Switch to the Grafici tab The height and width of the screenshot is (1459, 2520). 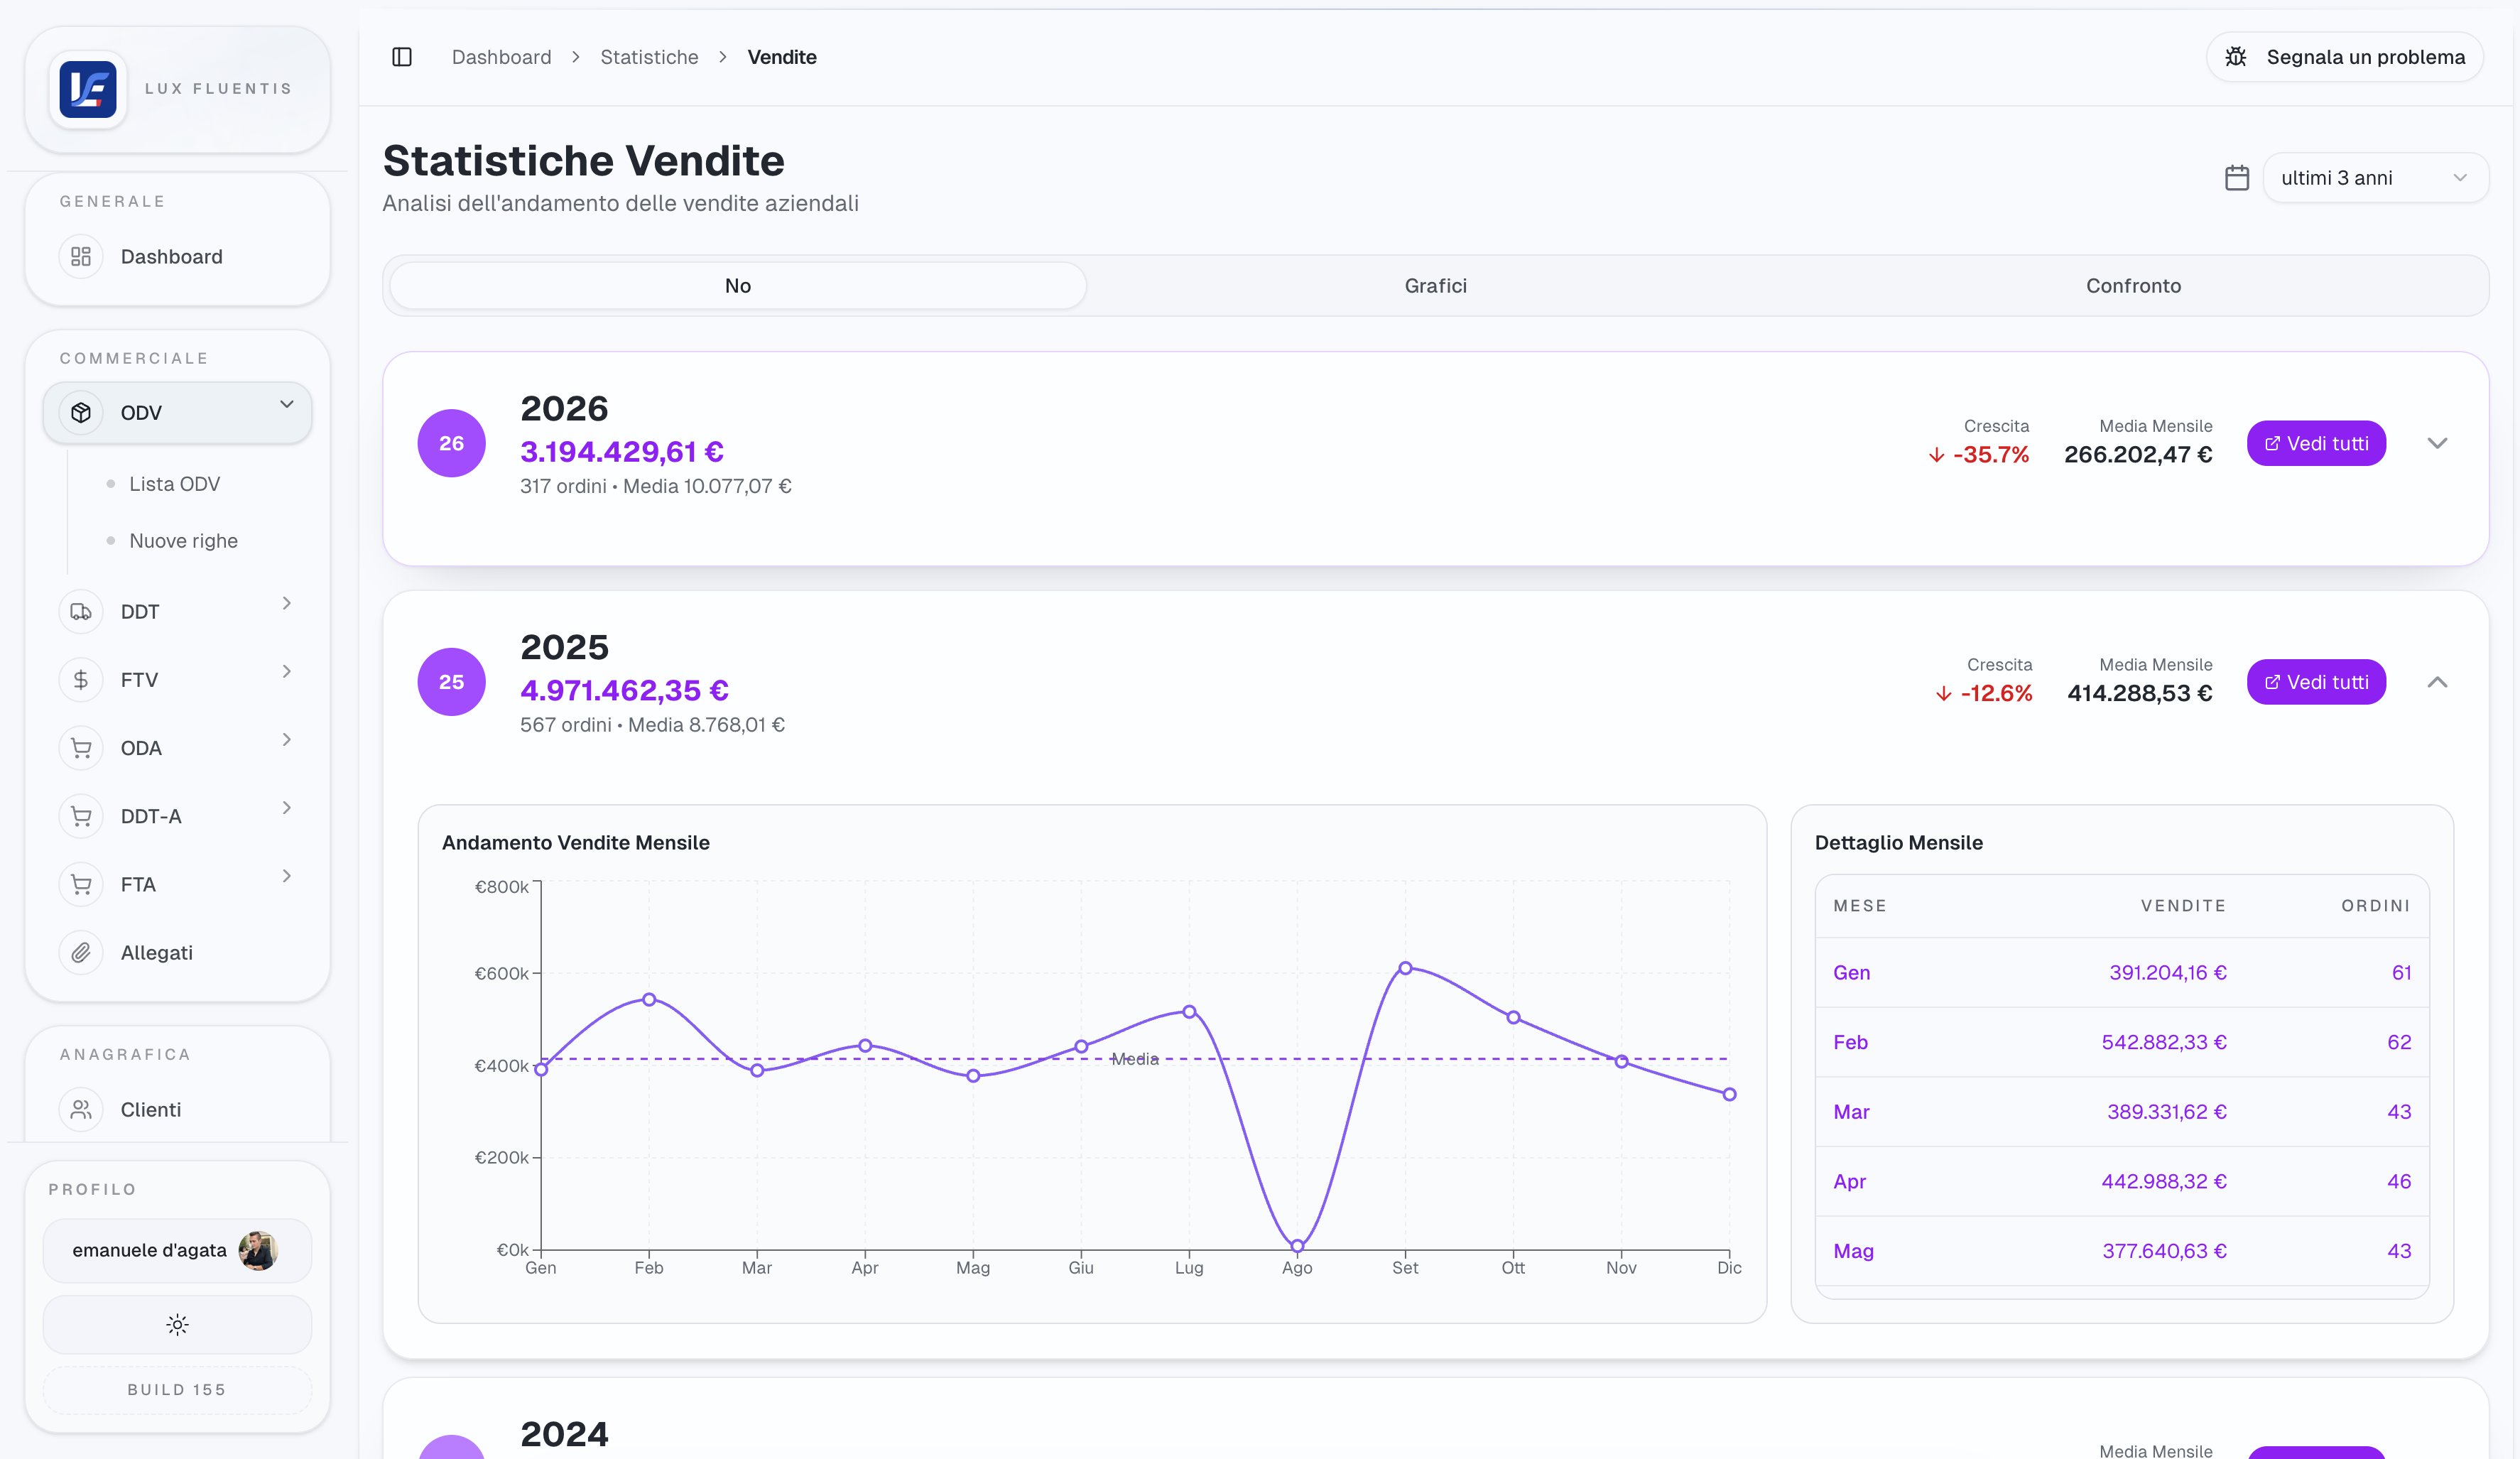pyautogui.click(x=1435, y=286)
